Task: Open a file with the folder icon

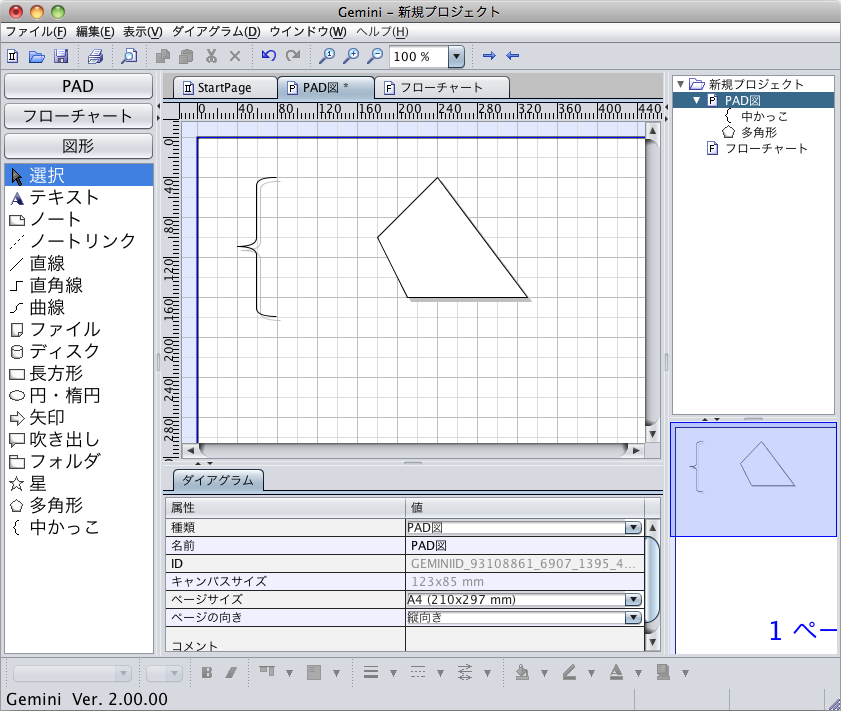Action: click(x=36, y=56)
